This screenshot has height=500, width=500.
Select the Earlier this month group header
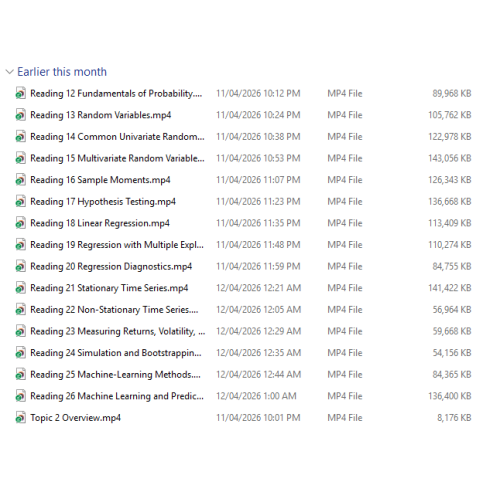(62, 72)
